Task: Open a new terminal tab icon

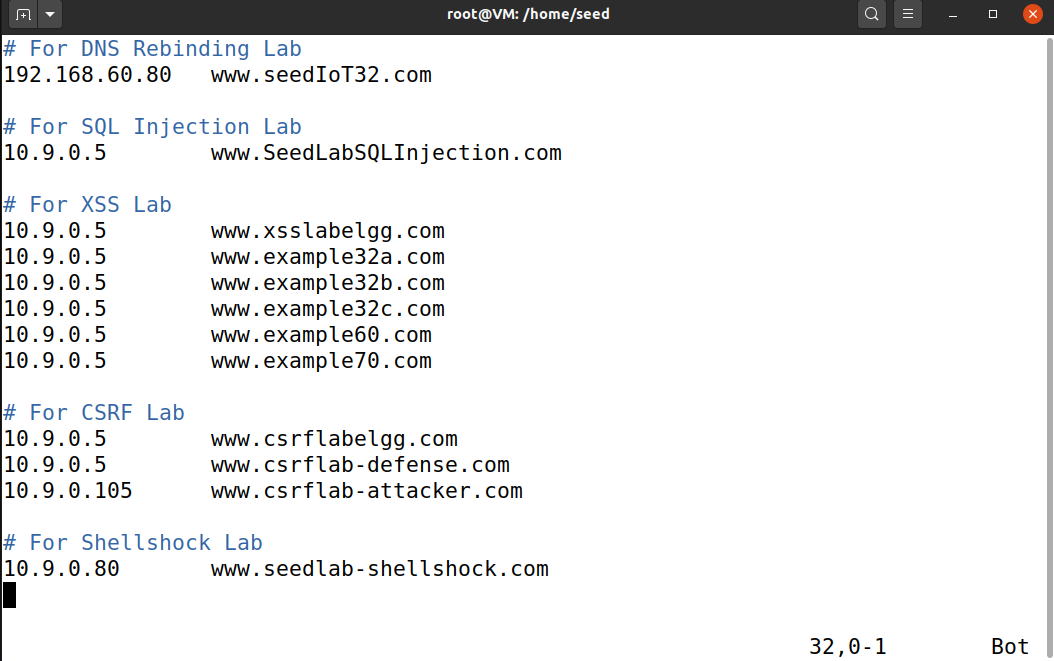Action: [x=23, y=14]
